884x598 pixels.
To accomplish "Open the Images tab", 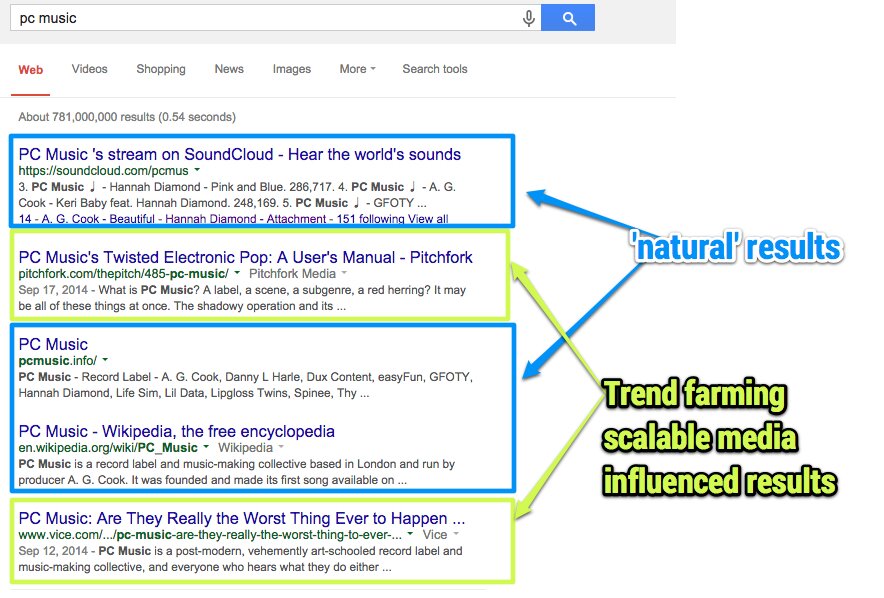I will click(291, 69).
